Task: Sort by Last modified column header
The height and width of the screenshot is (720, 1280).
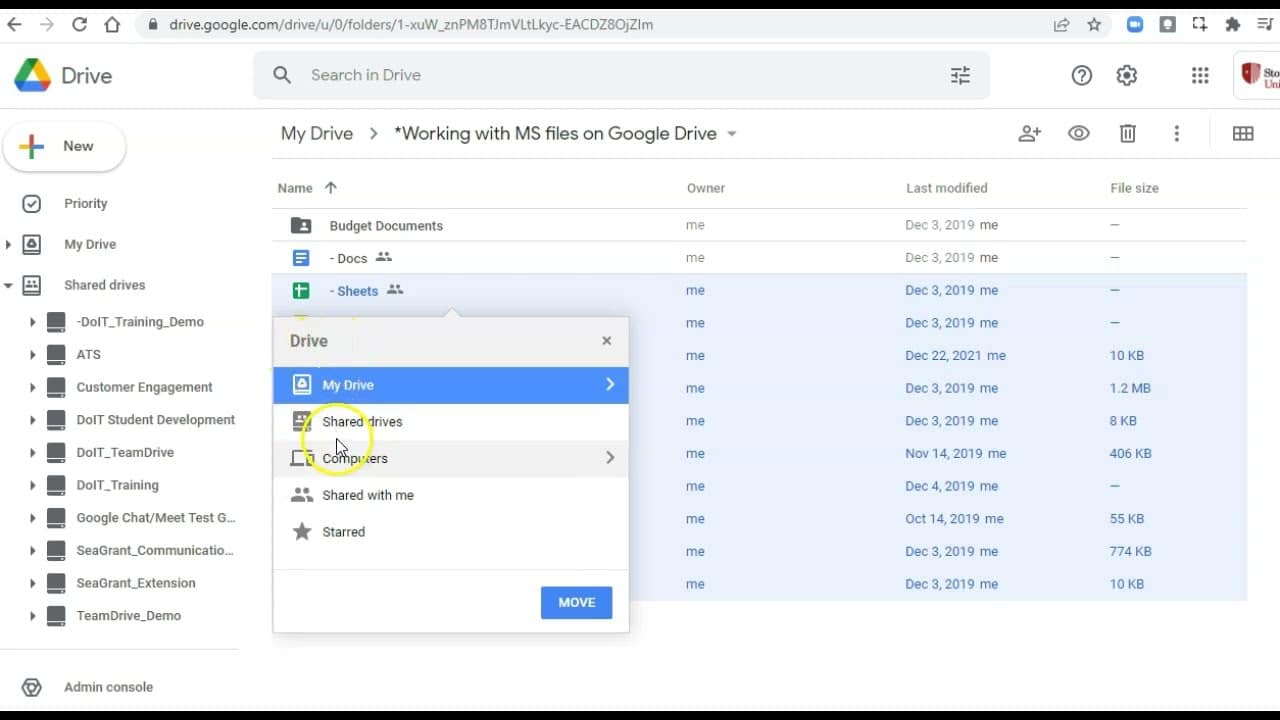Action: [x=946, y=188]
